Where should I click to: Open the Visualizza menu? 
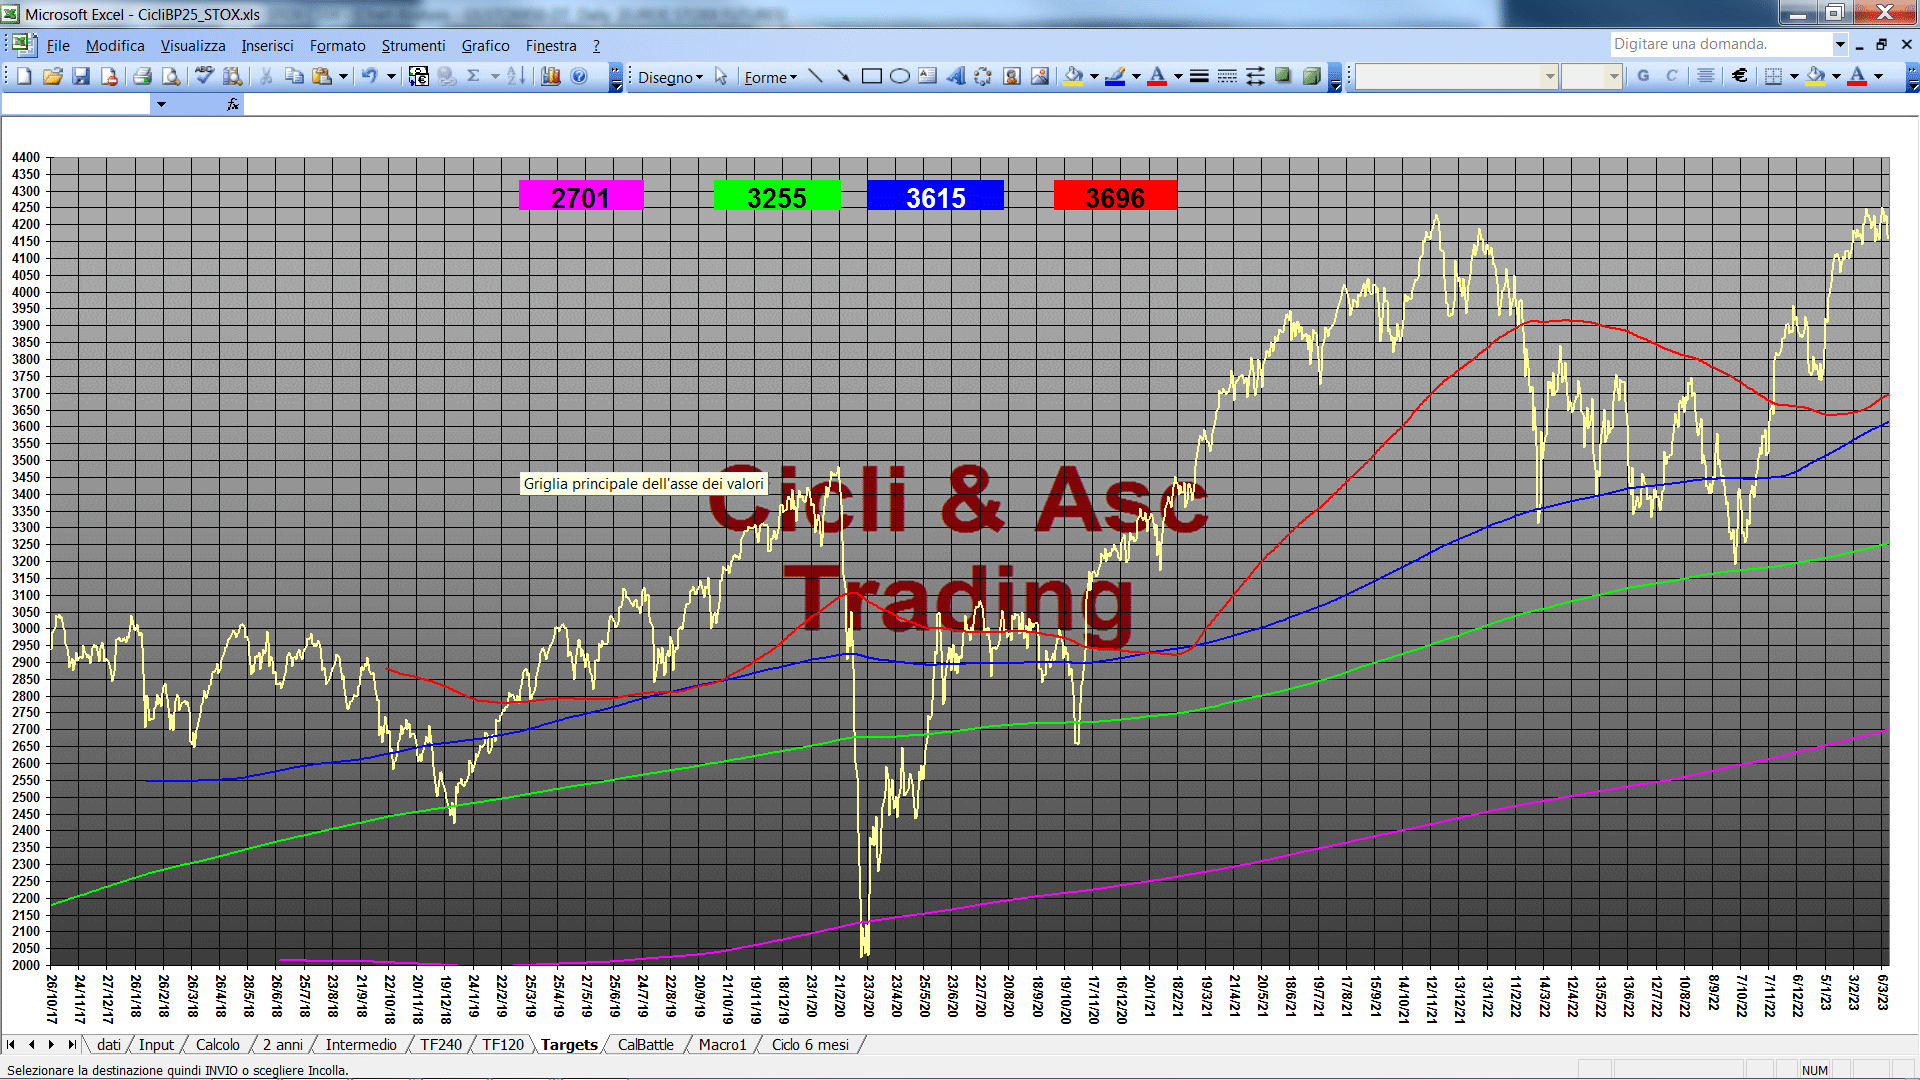pos(193,45)
